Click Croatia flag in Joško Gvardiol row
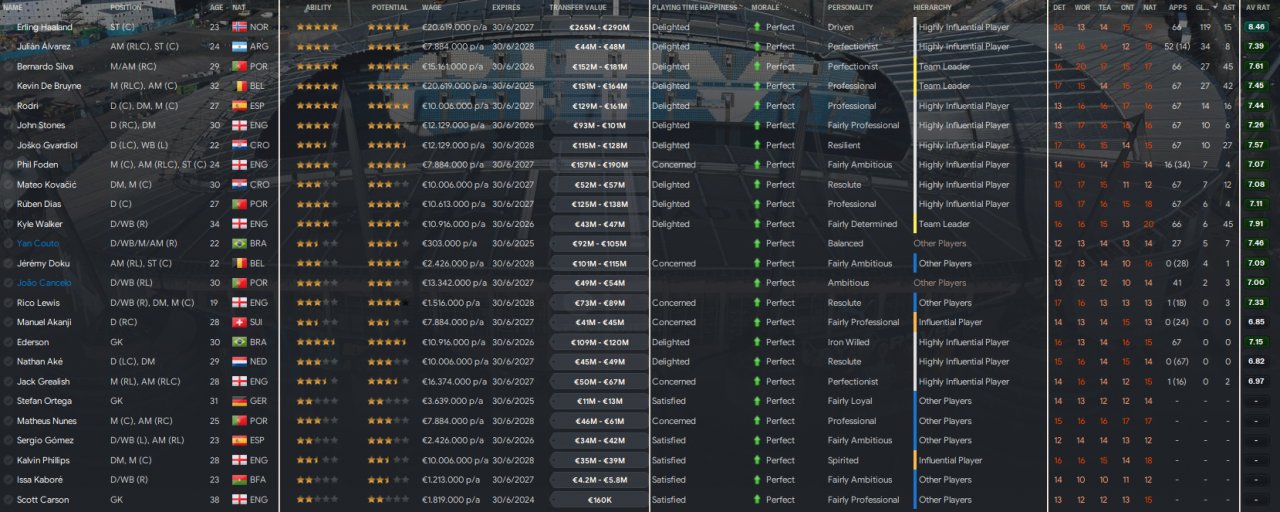The width and height of the screenshot is (1280, 512). 239,145
